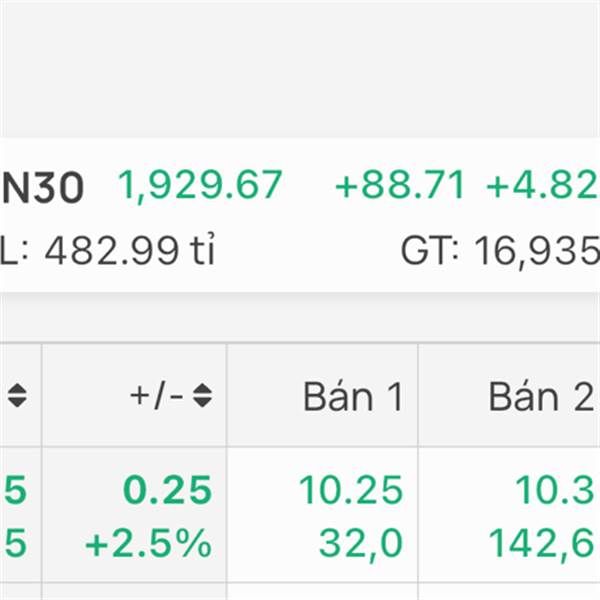Click the Bán 2 volume 142,6
This screenshot has width=600, height=600.
tap(543, 543)
